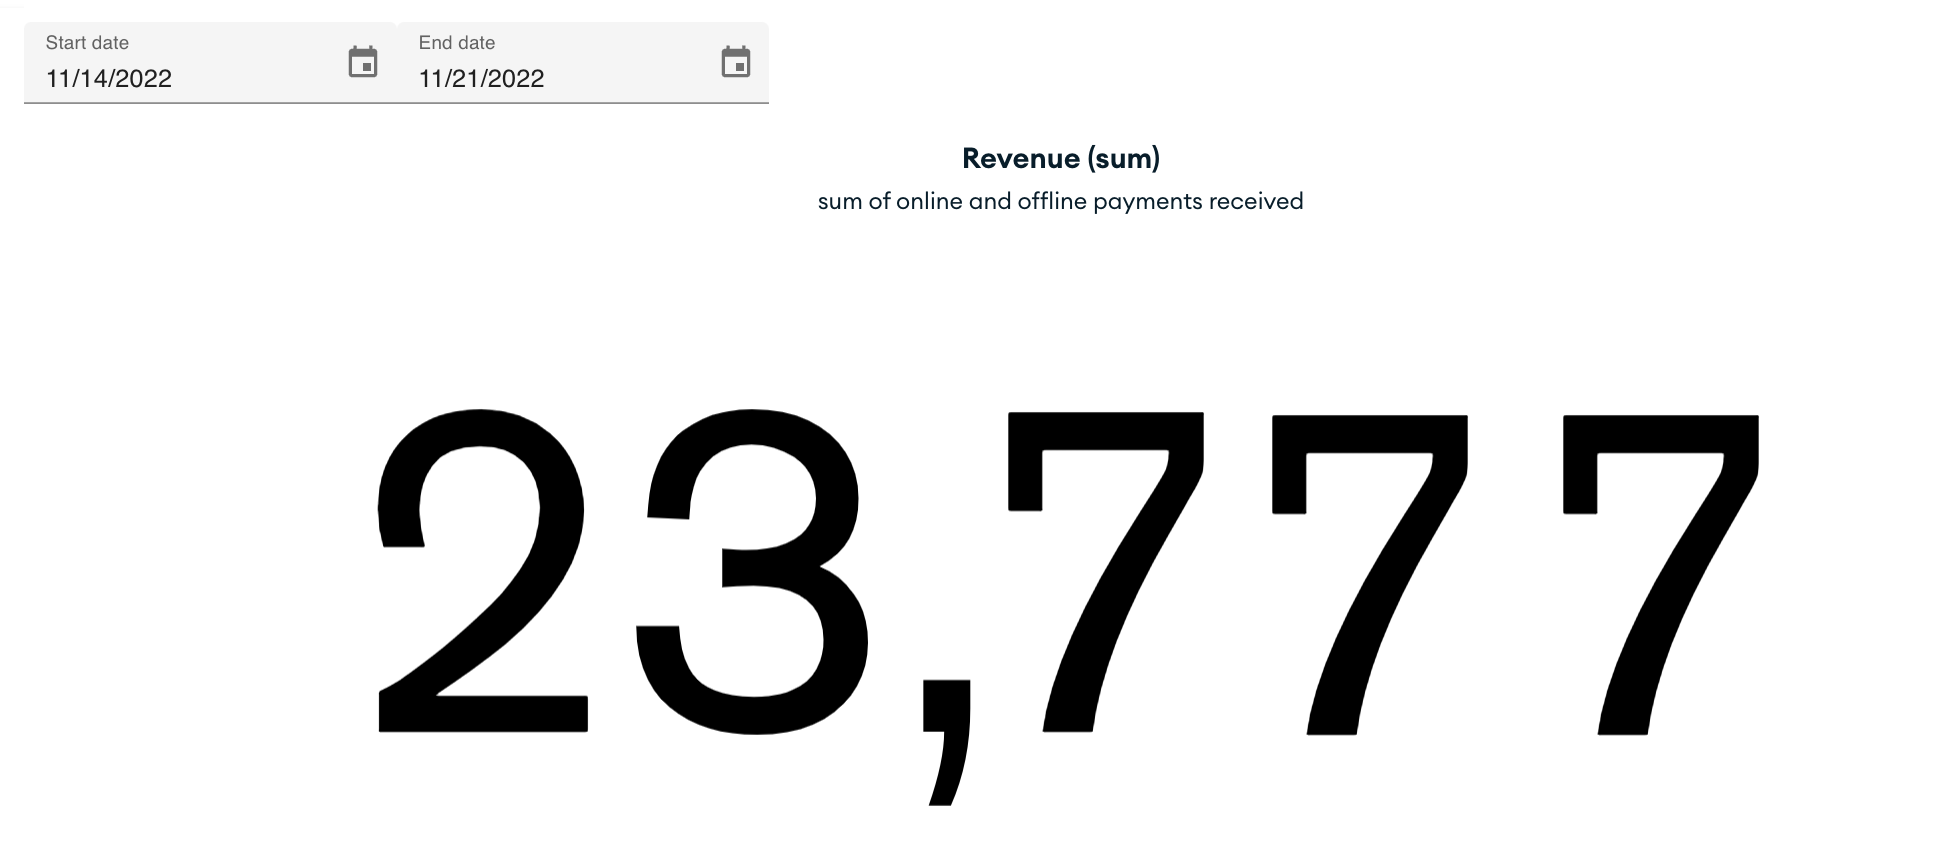This screenshot has height=866, width=1948.
Task: Open the Start date calendar picker icon
Action: click(363, 62)
